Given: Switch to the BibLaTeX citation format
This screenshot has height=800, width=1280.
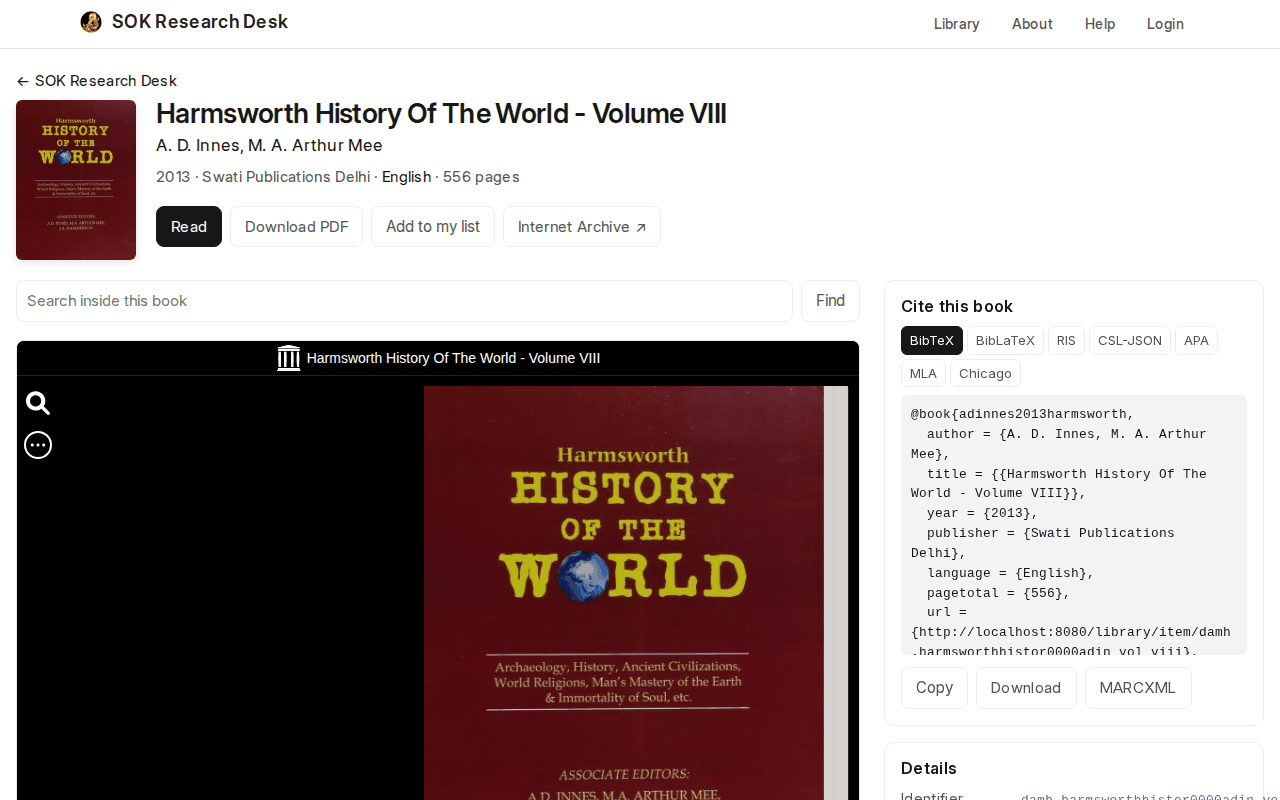Looking at the screenshot, I should click(x=1005, y=340).
